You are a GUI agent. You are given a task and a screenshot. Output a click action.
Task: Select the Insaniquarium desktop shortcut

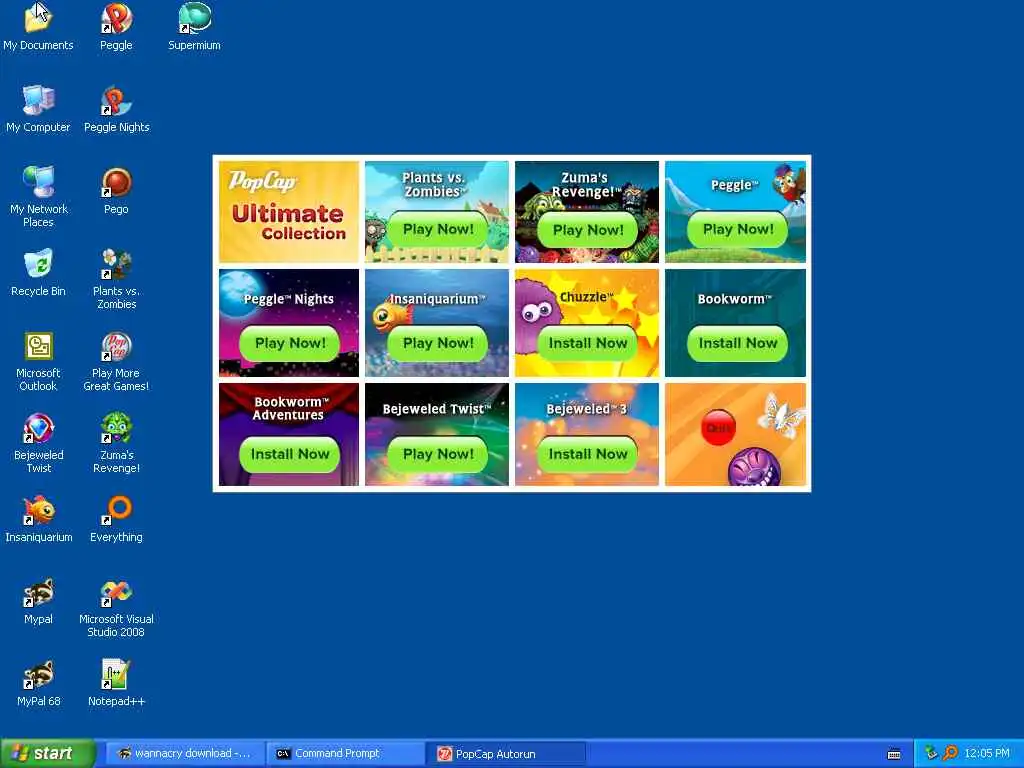39,519
